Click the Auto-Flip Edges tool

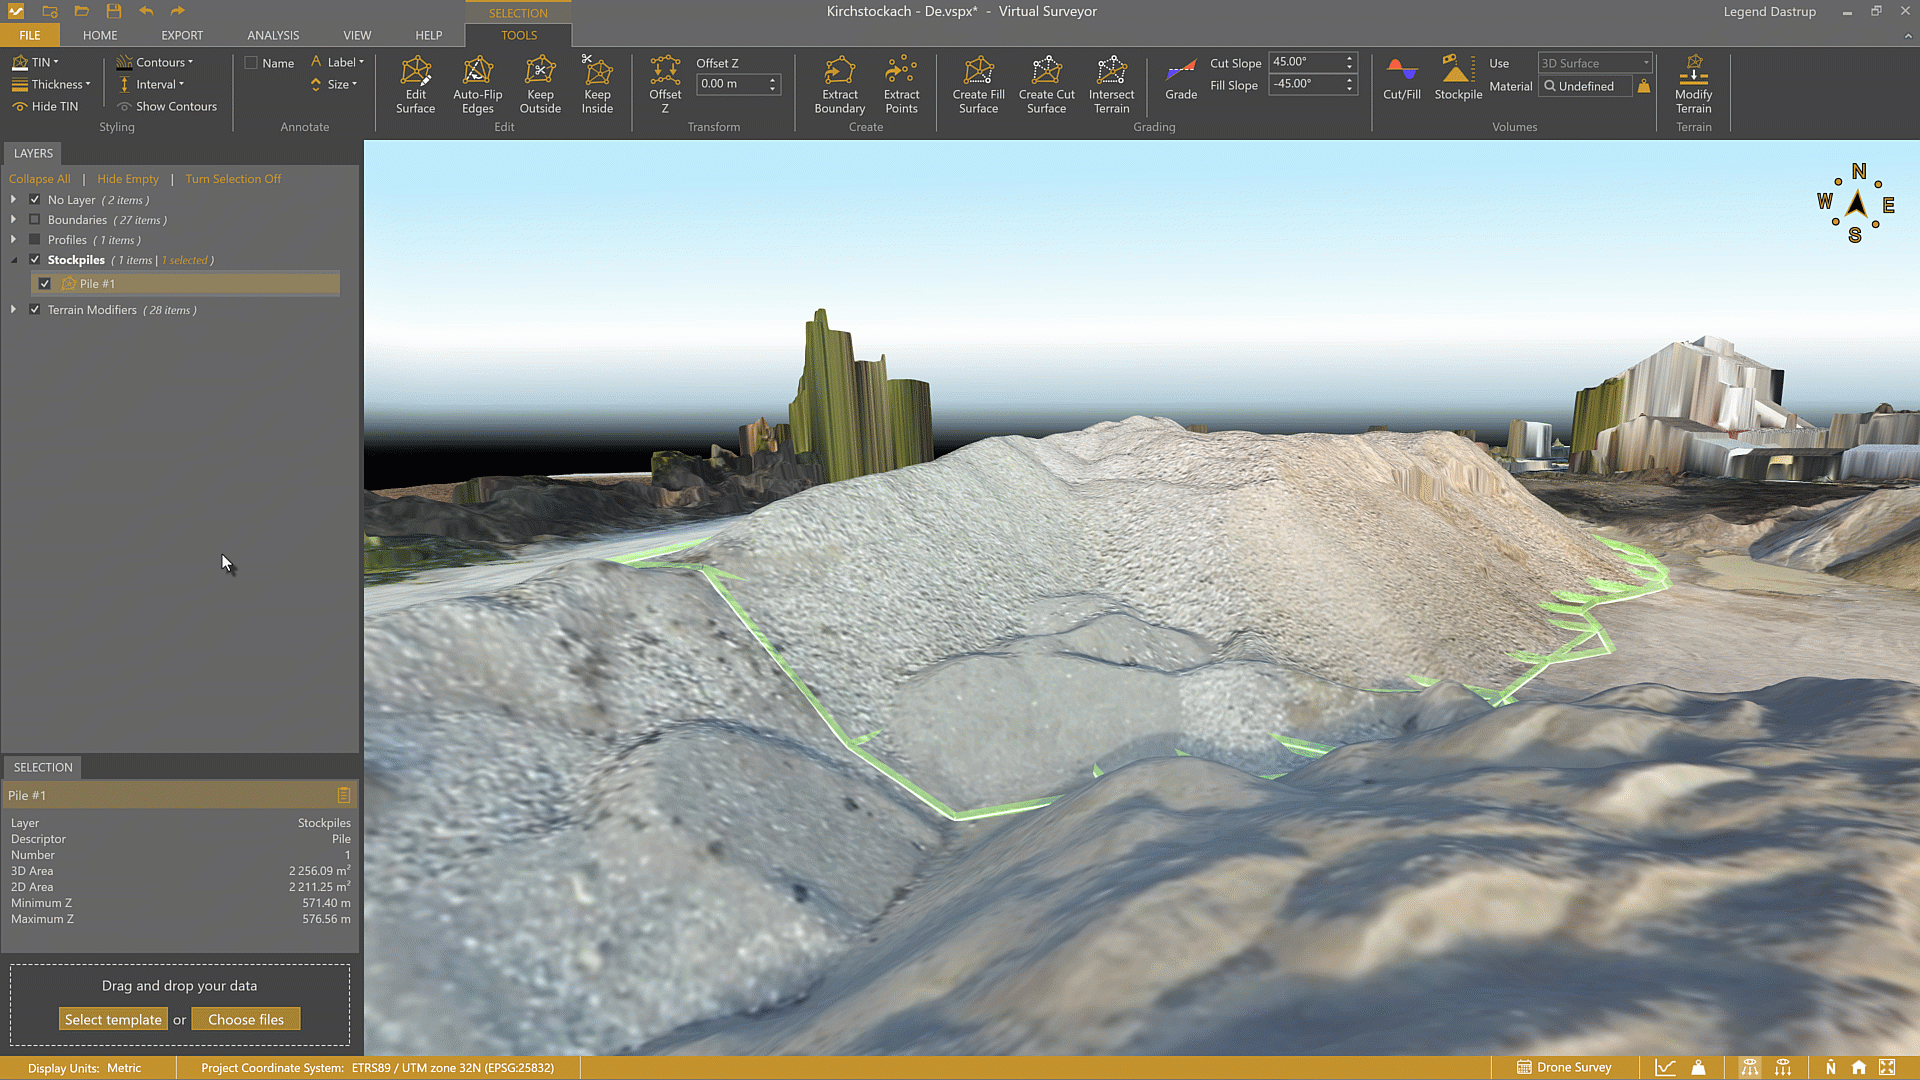[477, 85]
